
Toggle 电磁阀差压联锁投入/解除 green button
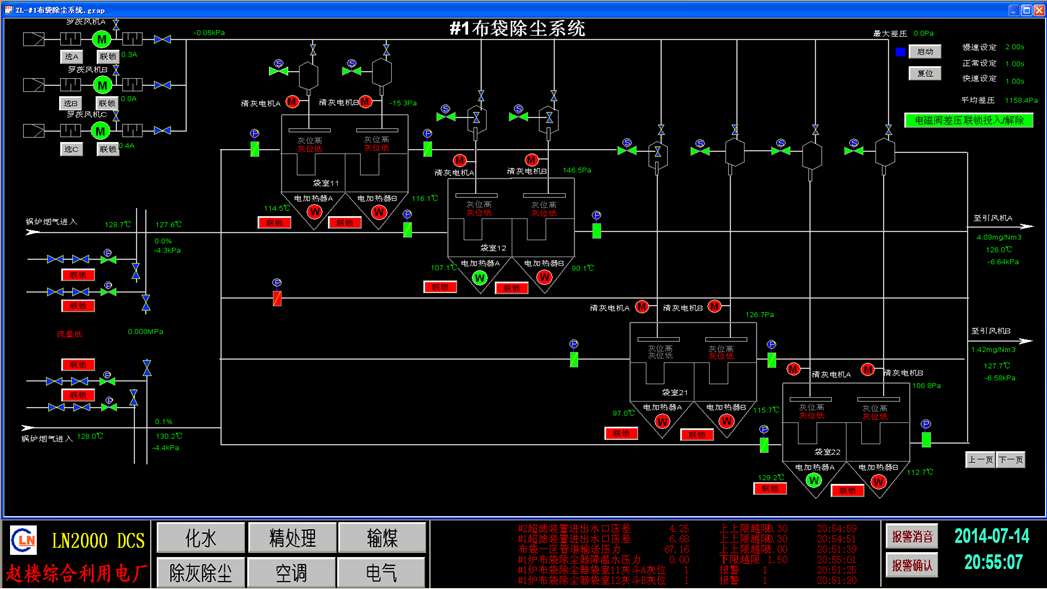(x=968, y=121)
